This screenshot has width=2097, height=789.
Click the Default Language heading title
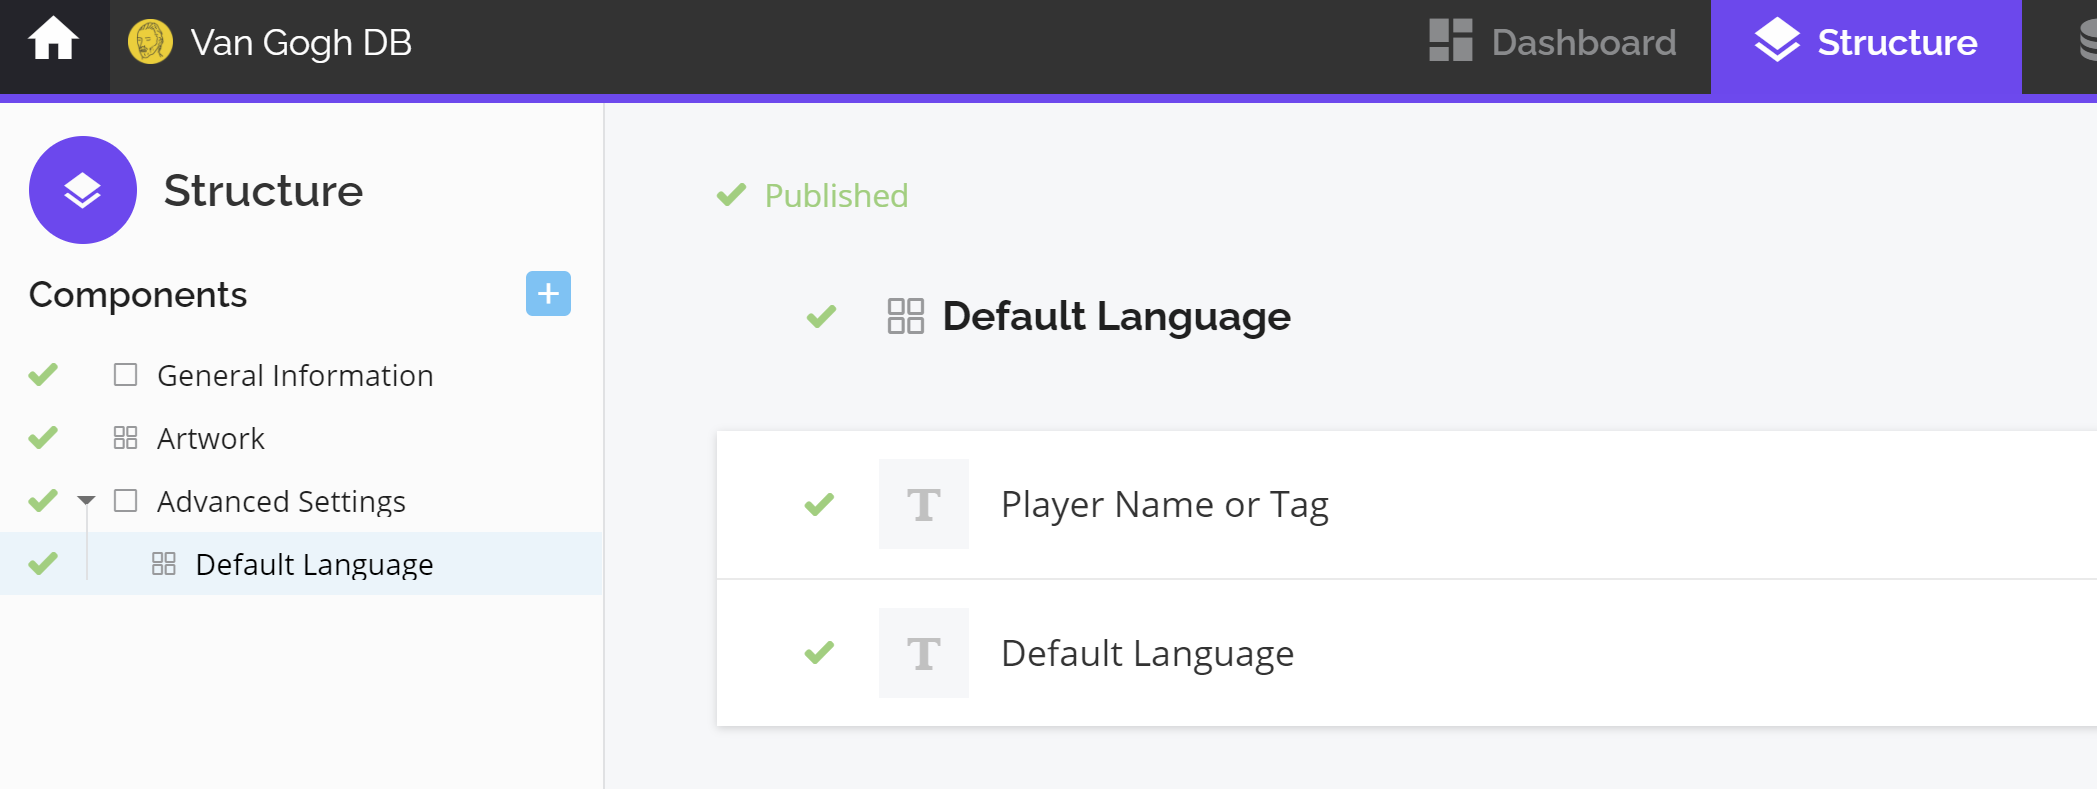click(x=1117, y=316)
